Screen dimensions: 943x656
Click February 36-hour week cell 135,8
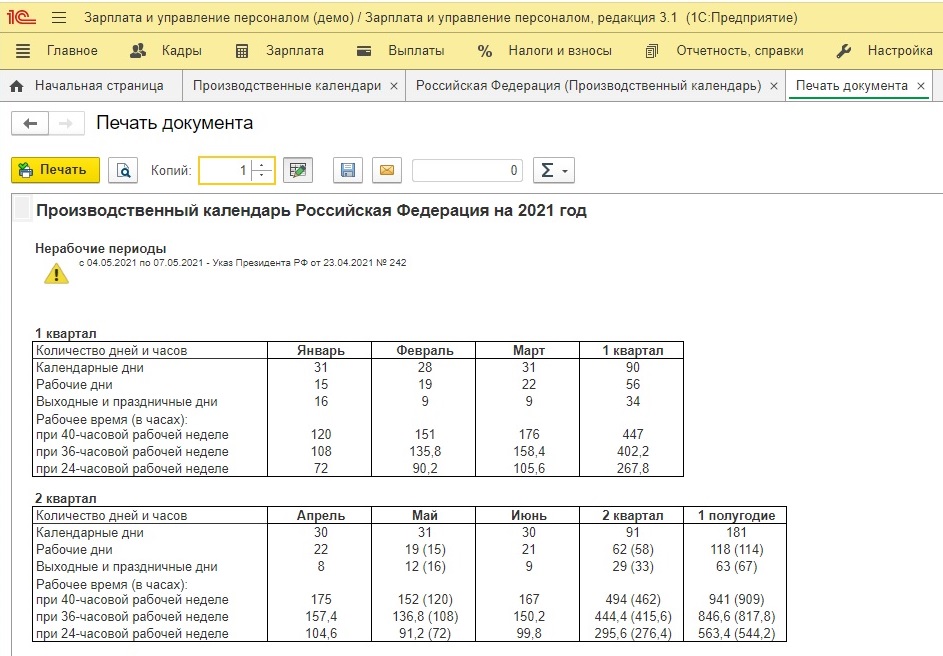tap(425, 452)
